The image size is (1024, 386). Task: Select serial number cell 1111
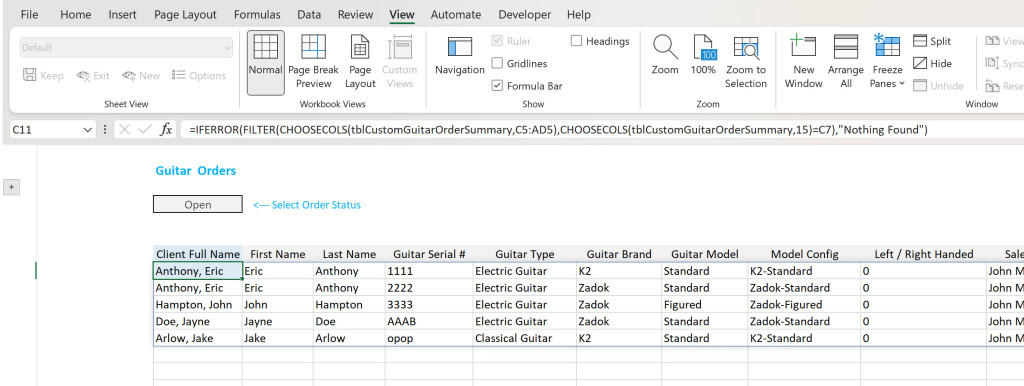point(429,271)
